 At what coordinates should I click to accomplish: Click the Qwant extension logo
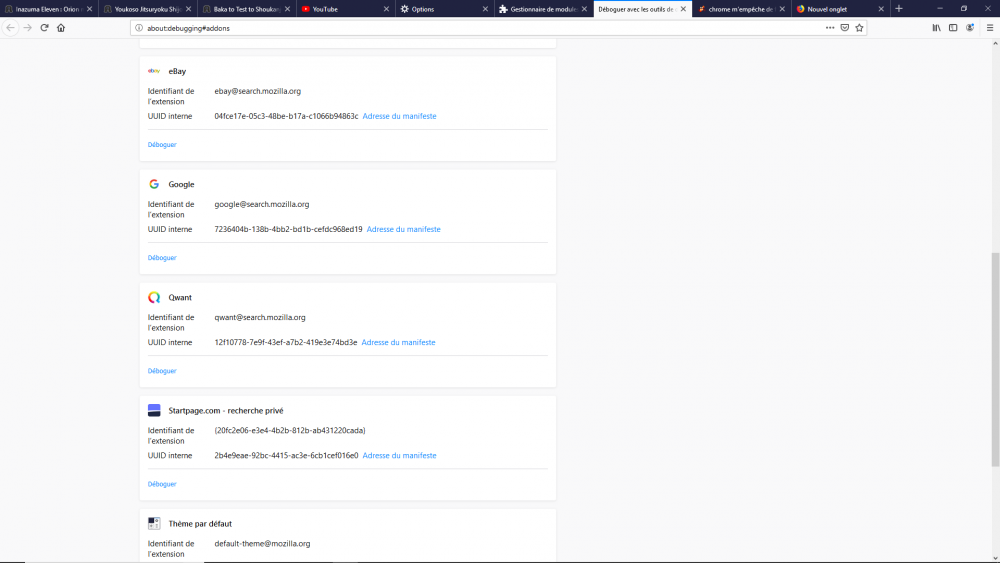(154, 298)
